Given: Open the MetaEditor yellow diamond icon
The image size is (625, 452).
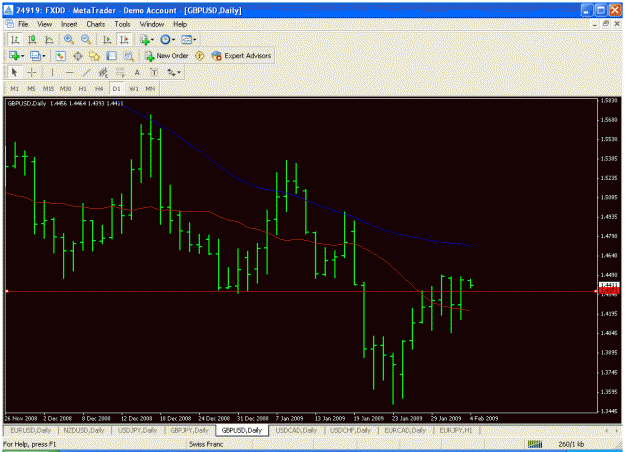Looking at the screenshot, I should pos(199,56).
